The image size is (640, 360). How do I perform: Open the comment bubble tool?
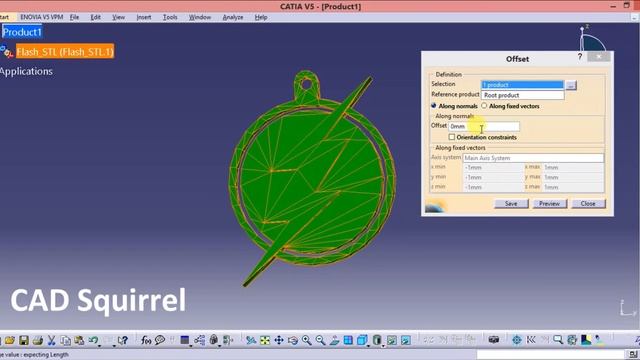[x=160, y=340]
